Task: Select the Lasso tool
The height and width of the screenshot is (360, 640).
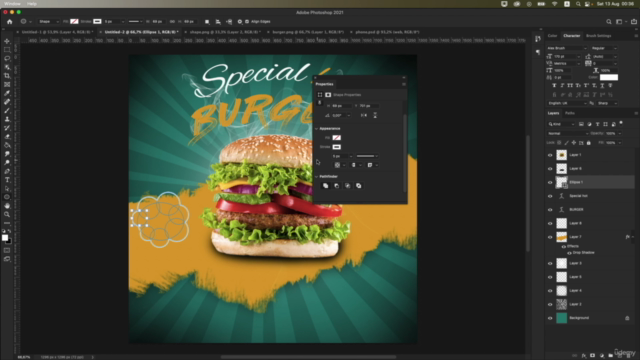Action: tap(7, 58)
